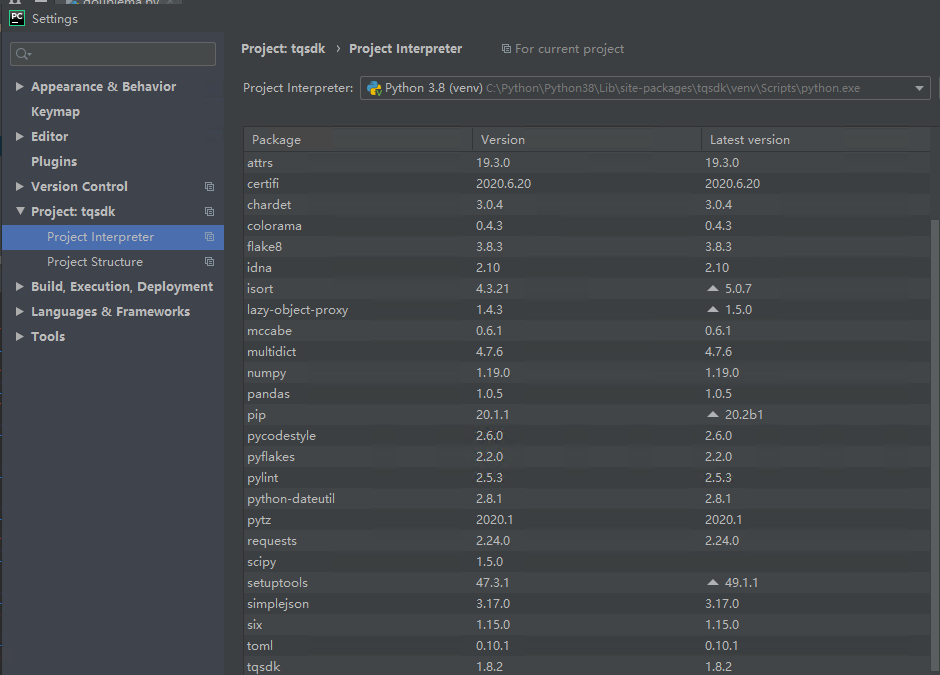
Task: Click project-level icon beside Project Structure
Action: point(209,262)
